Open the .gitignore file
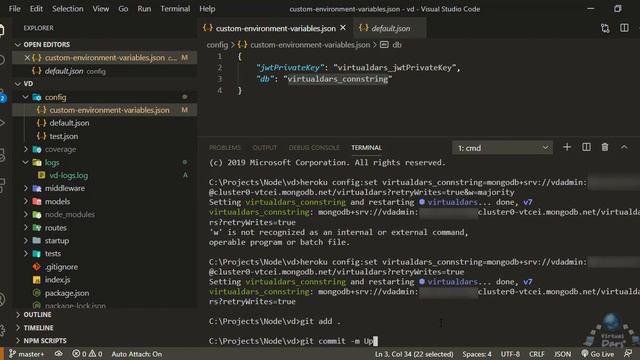The width and height of the screenshot is (640, 360). (61, 267)
